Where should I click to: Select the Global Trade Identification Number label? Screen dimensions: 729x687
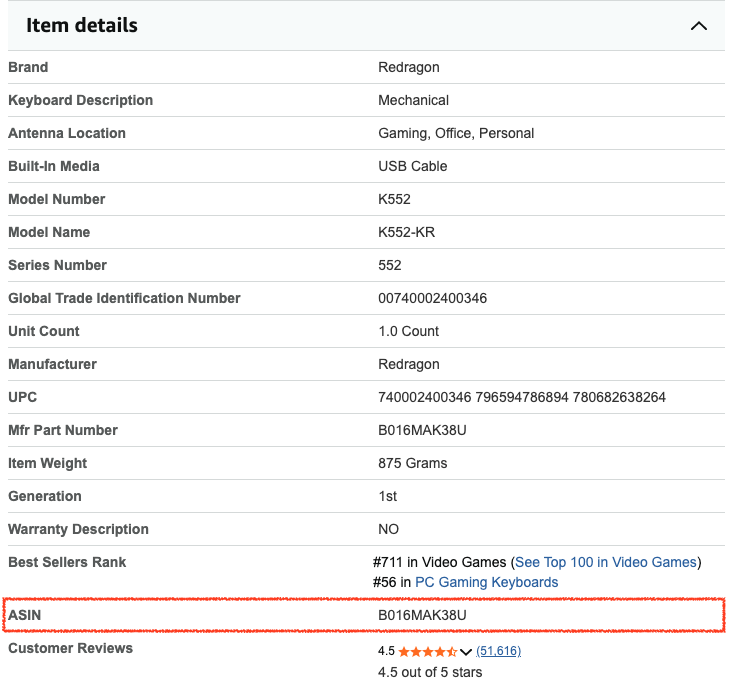125,298
